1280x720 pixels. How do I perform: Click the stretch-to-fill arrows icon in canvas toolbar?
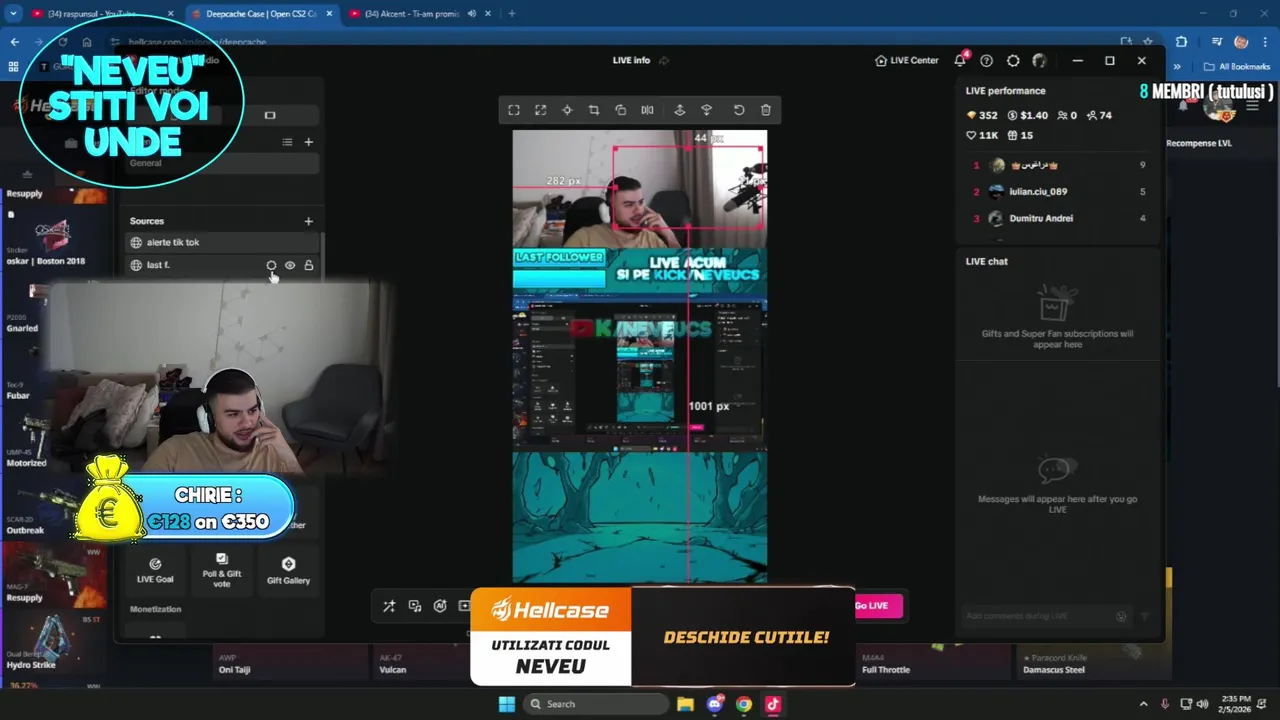click(x=540, y=110)
